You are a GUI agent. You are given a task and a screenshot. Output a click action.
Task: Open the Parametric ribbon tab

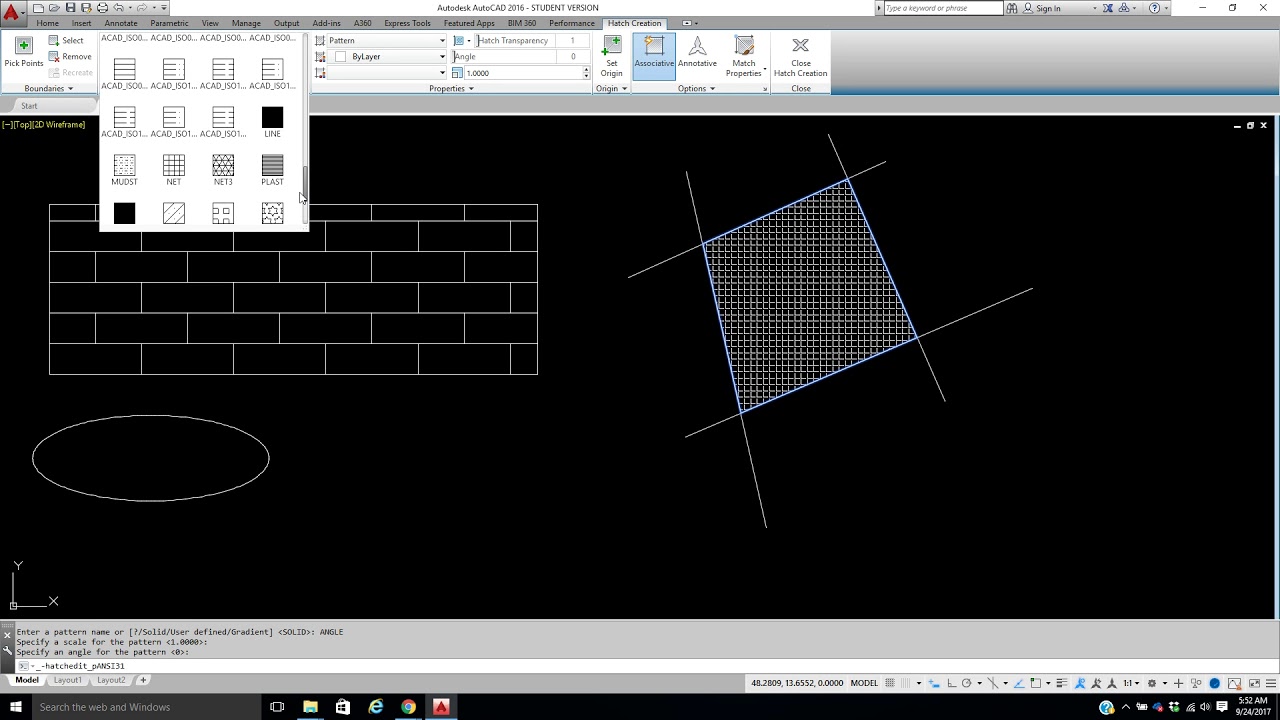point(169,23)
